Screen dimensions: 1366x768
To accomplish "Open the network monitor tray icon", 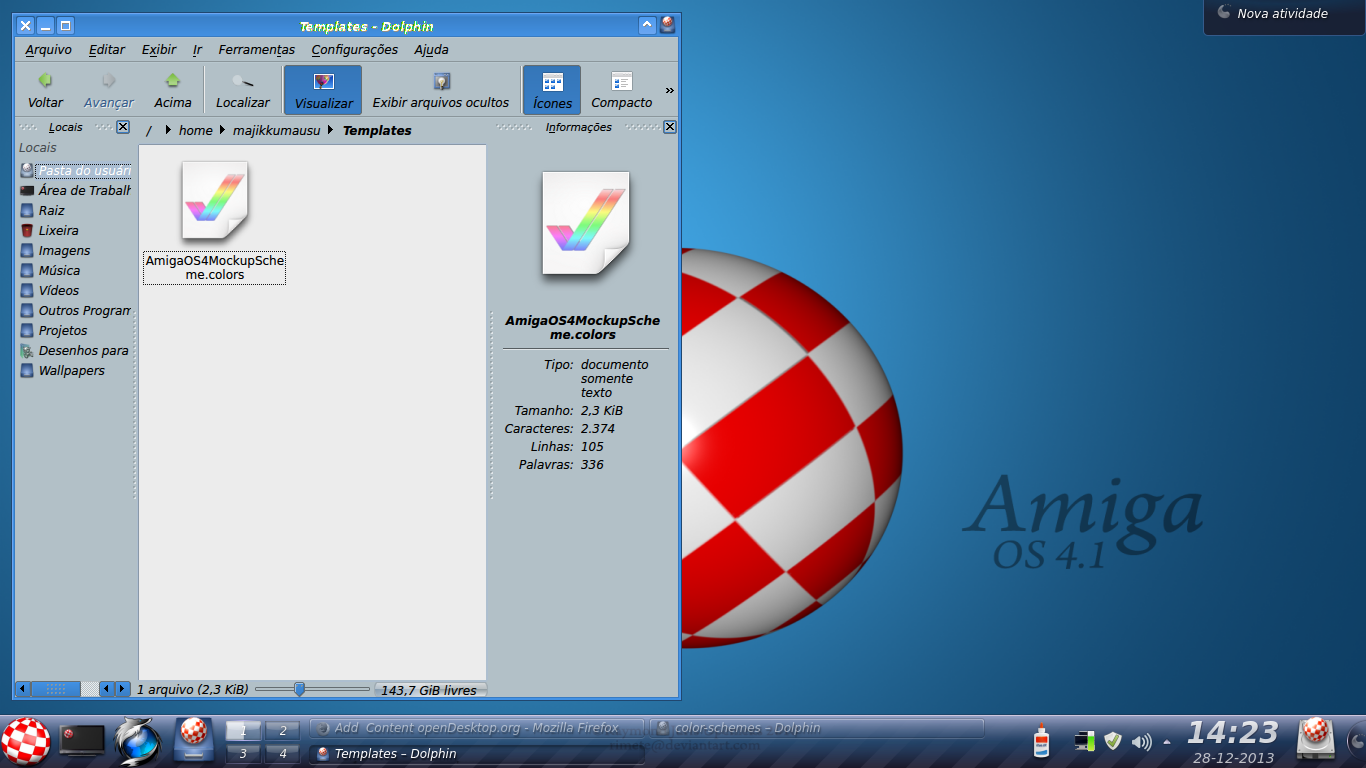I will tap(1084, 741).
